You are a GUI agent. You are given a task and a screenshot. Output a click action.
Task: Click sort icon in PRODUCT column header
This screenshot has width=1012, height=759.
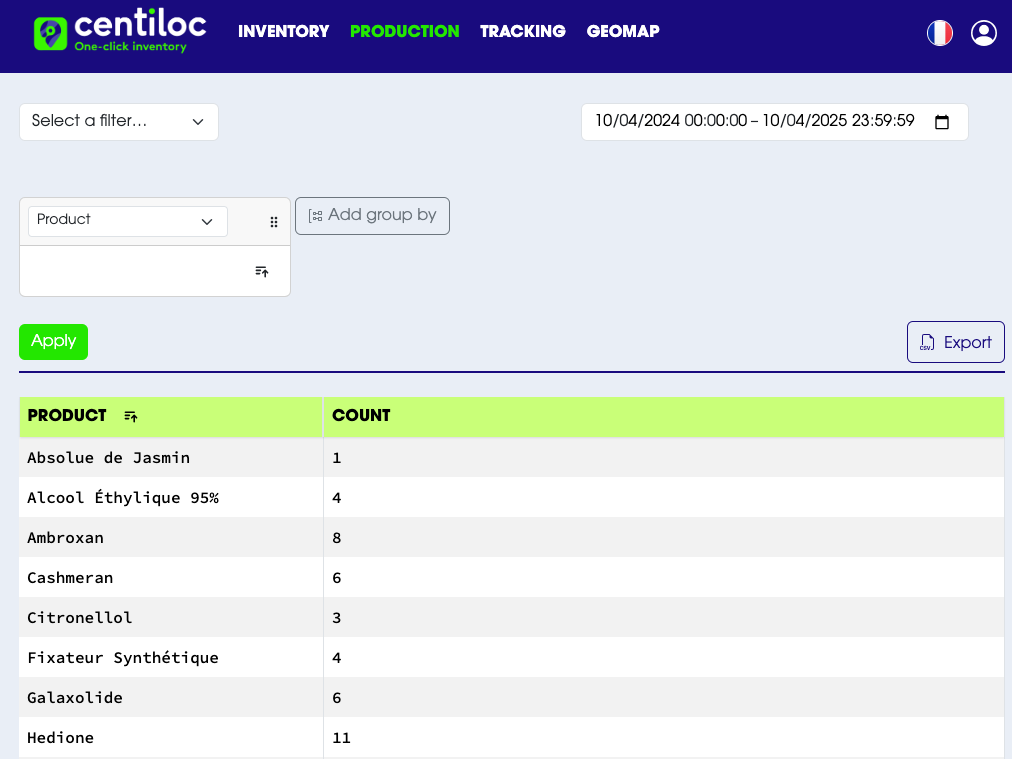(x=131, y=416)
